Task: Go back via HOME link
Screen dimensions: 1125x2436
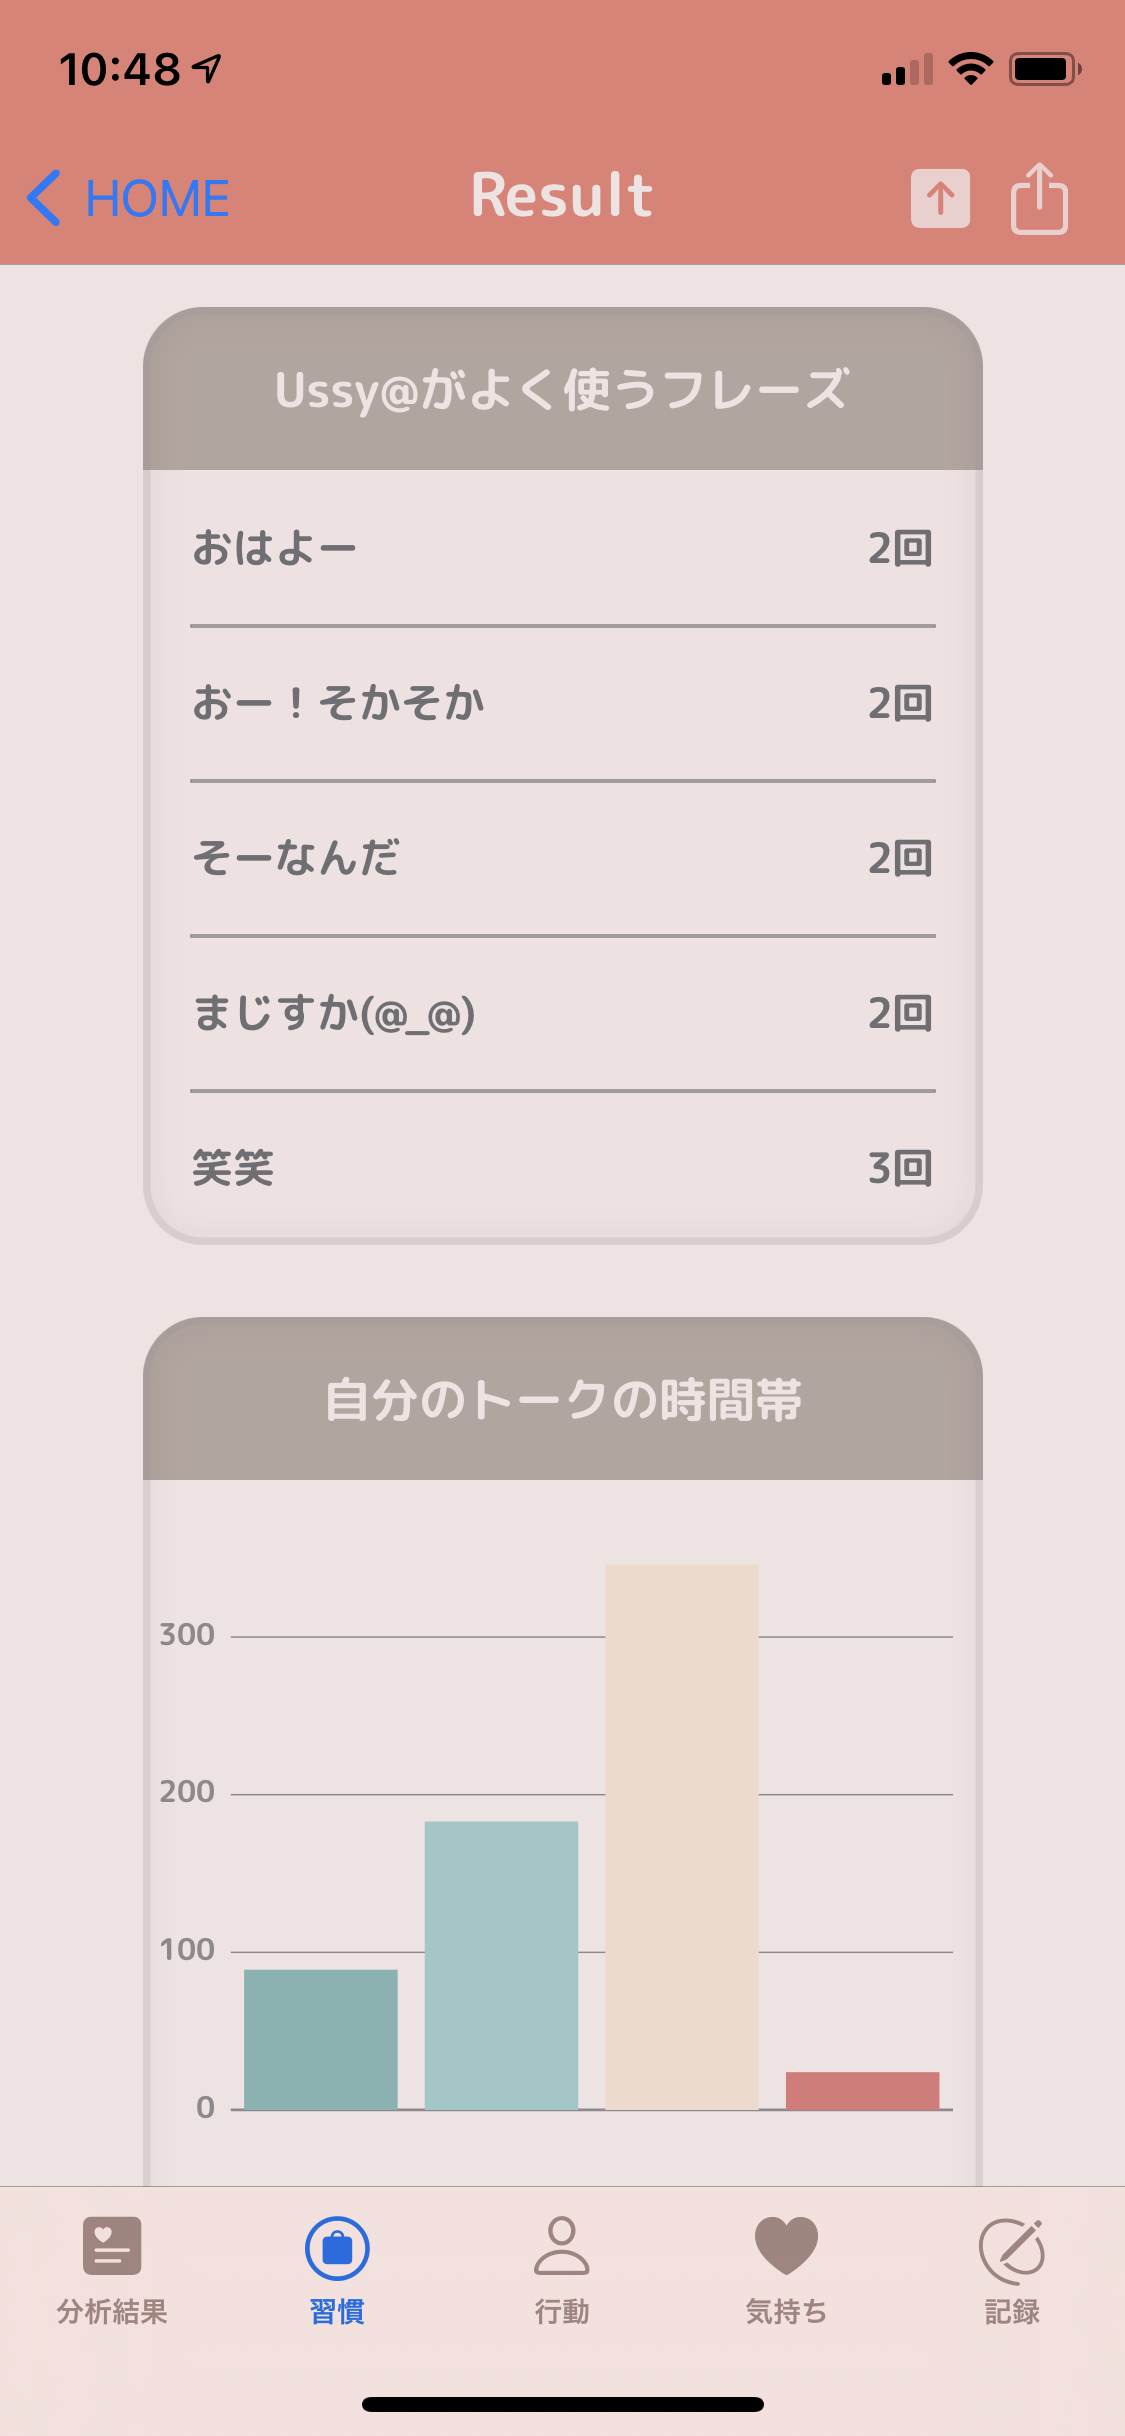Action: (x=157, y=198)
